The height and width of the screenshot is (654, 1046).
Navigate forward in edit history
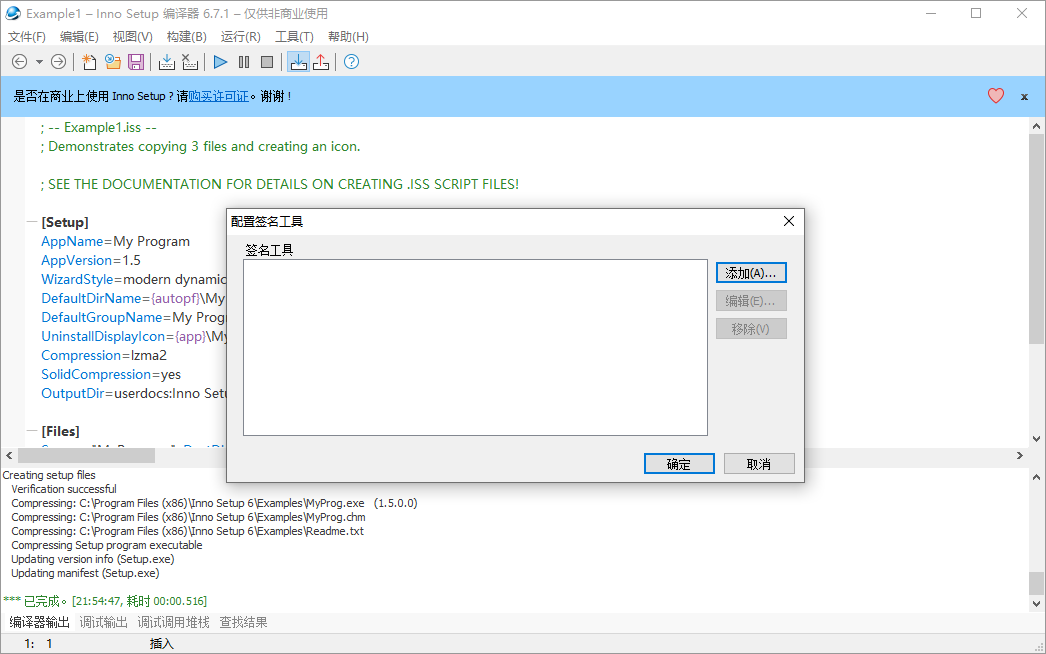[58, 61]
